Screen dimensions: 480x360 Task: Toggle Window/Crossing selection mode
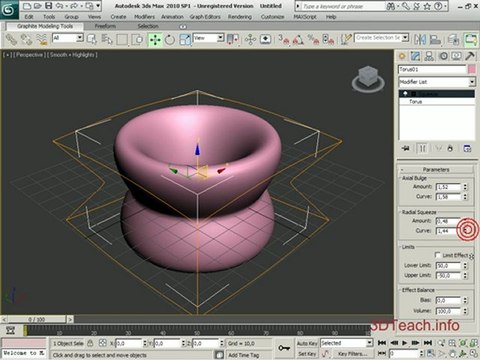click(x=137, y=40)
